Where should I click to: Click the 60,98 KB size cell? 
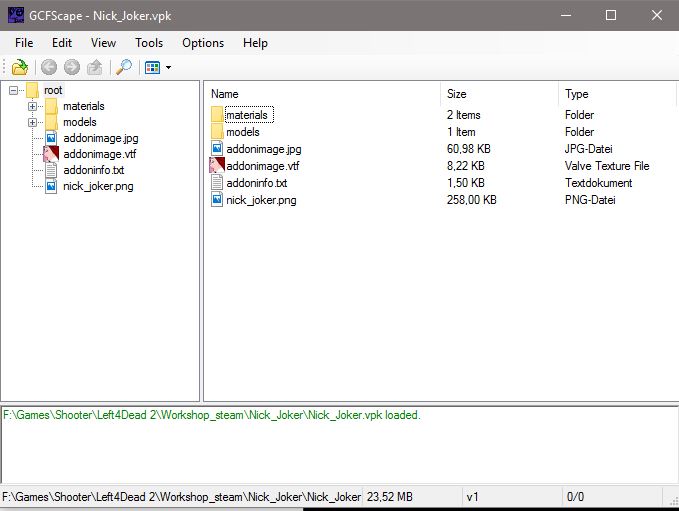(469, 149)
